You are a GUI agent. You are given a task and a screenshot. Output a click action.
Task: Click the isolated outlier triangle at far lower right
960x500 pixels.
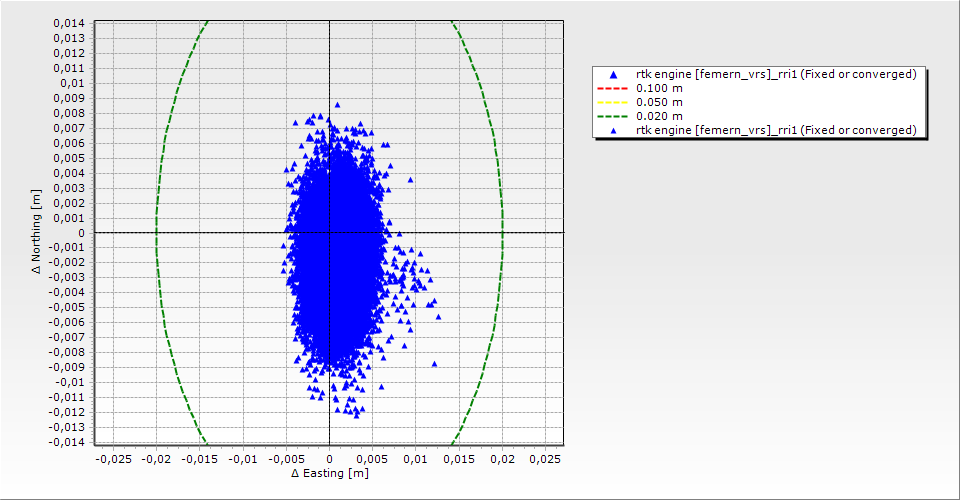point(434,364)
